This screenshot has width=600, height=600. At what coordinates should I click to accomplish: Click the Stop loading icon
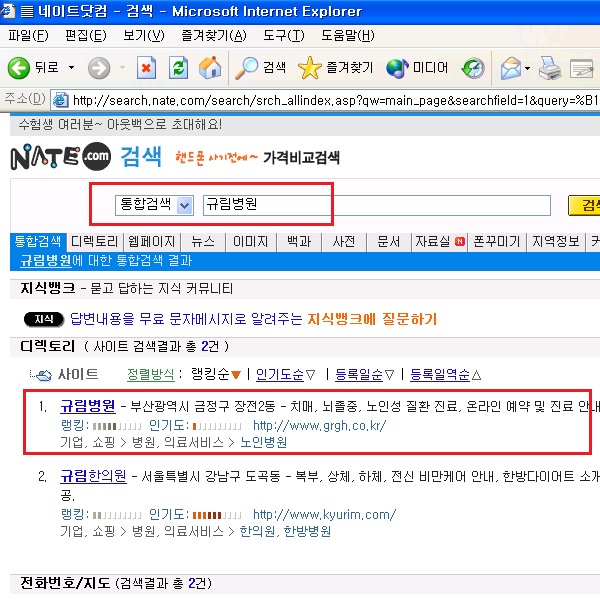tap(147, 68)
